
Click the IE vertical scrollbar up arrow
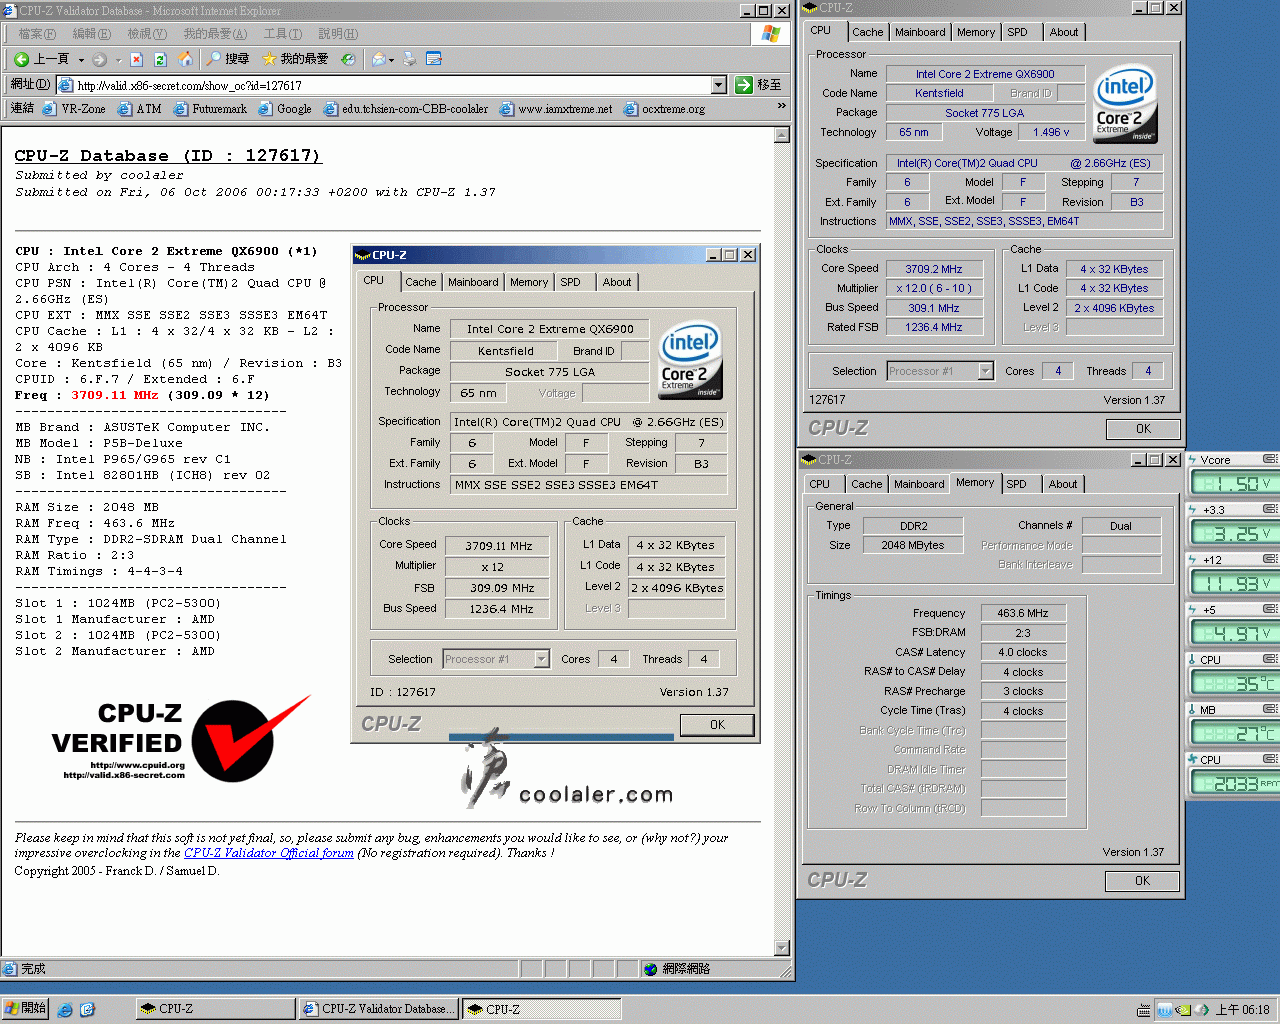pyautogui.click(x=782, y=137)
